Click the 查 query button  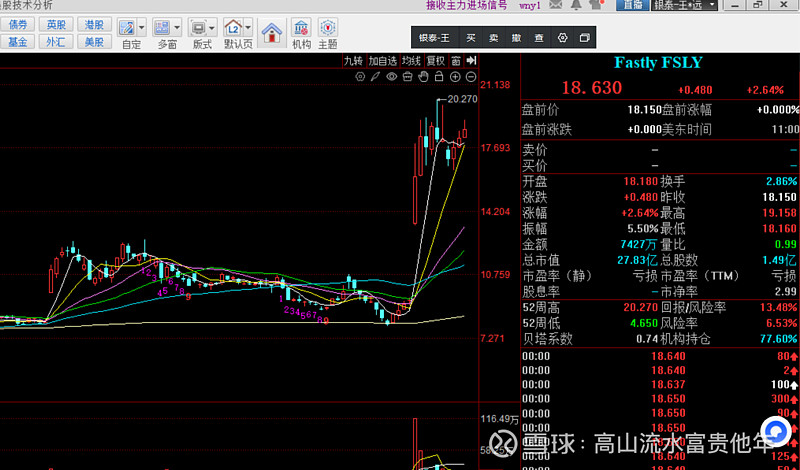pos(539,38)
